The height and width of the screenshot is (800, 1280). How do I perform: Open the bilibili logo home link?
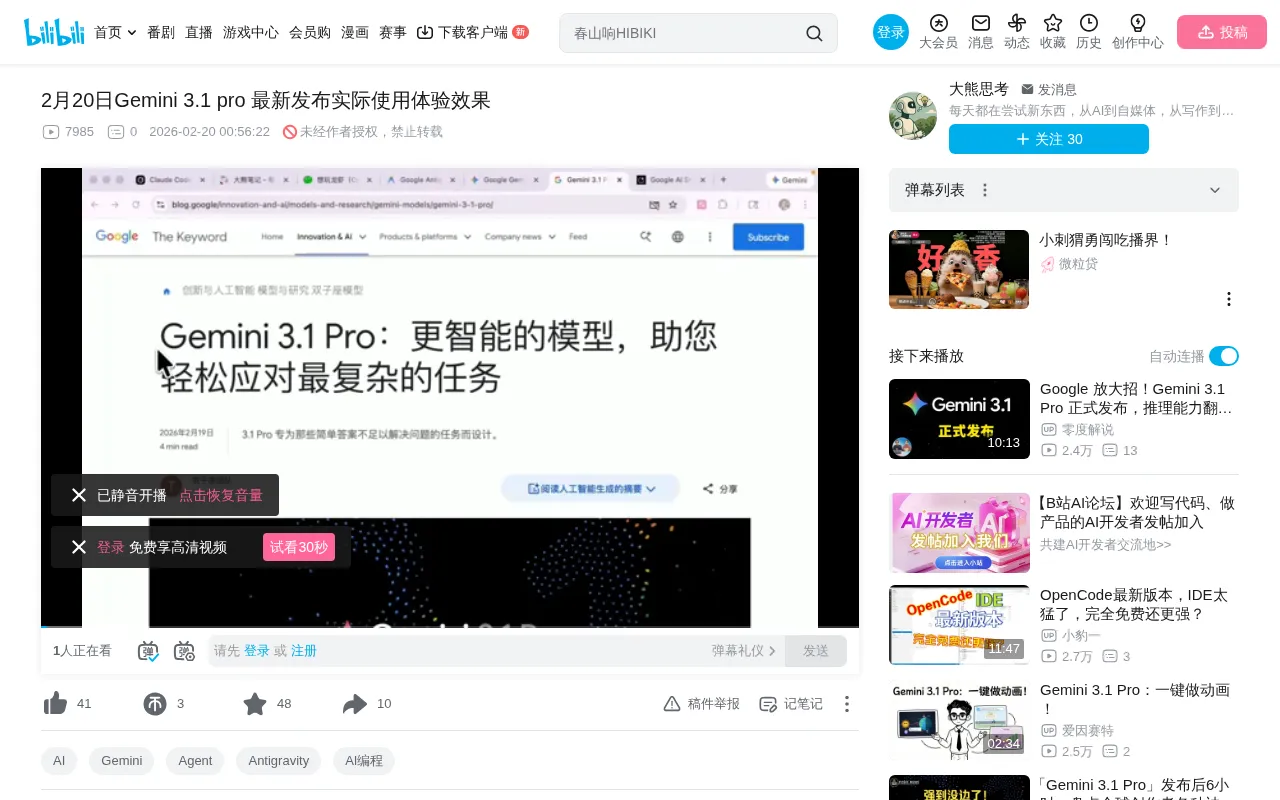pos(54,32)
